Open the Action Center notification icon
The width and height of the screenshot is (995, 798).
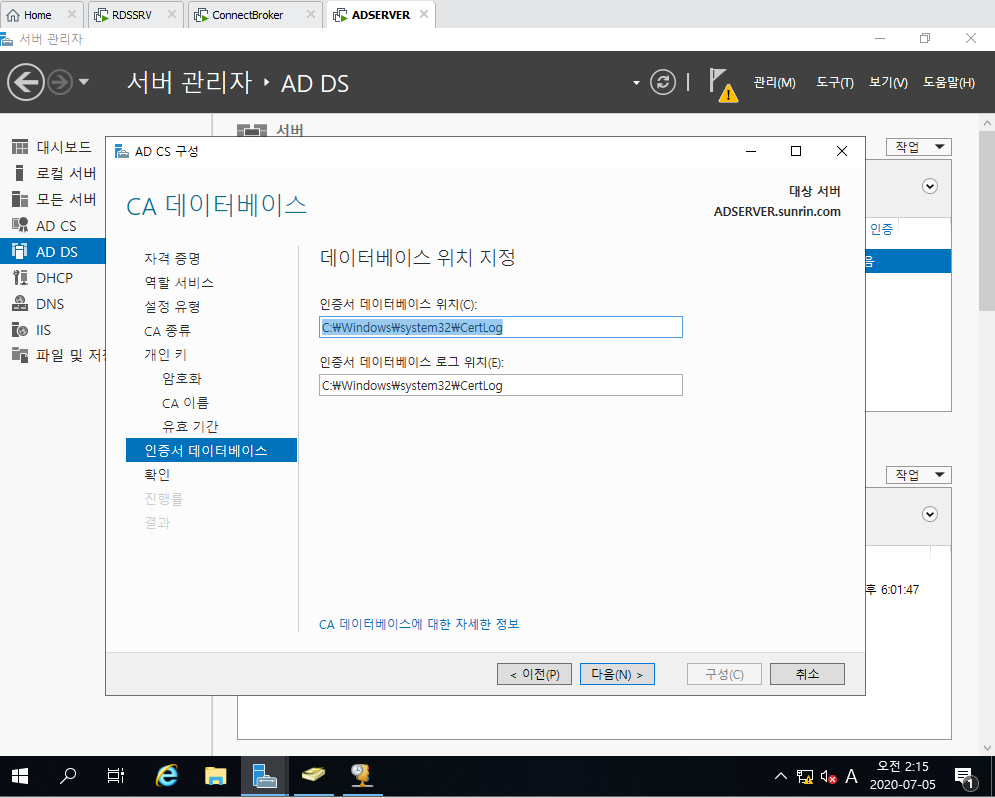point(965,776)
